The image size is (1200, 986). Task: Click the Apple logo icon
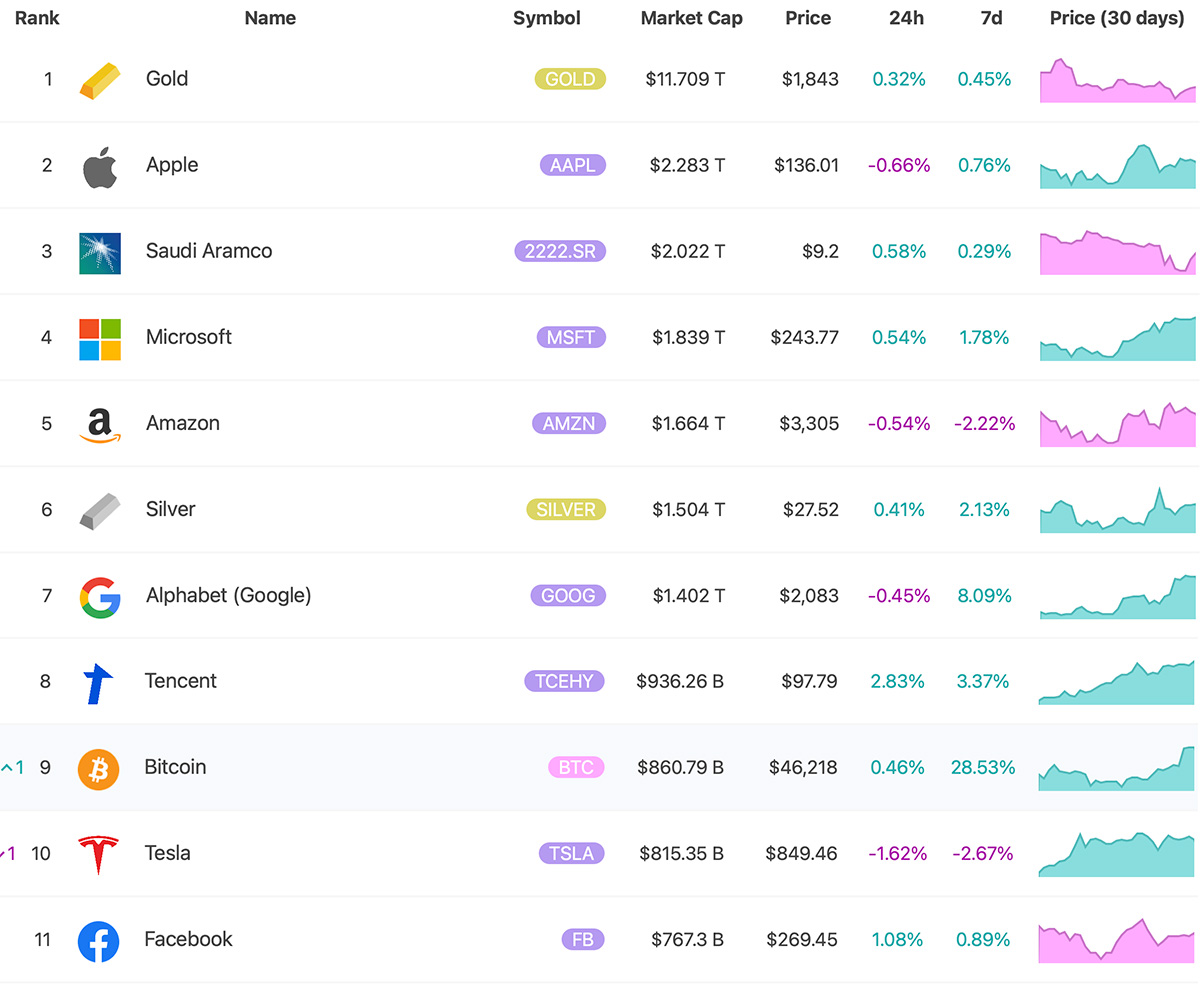[100, 166]
